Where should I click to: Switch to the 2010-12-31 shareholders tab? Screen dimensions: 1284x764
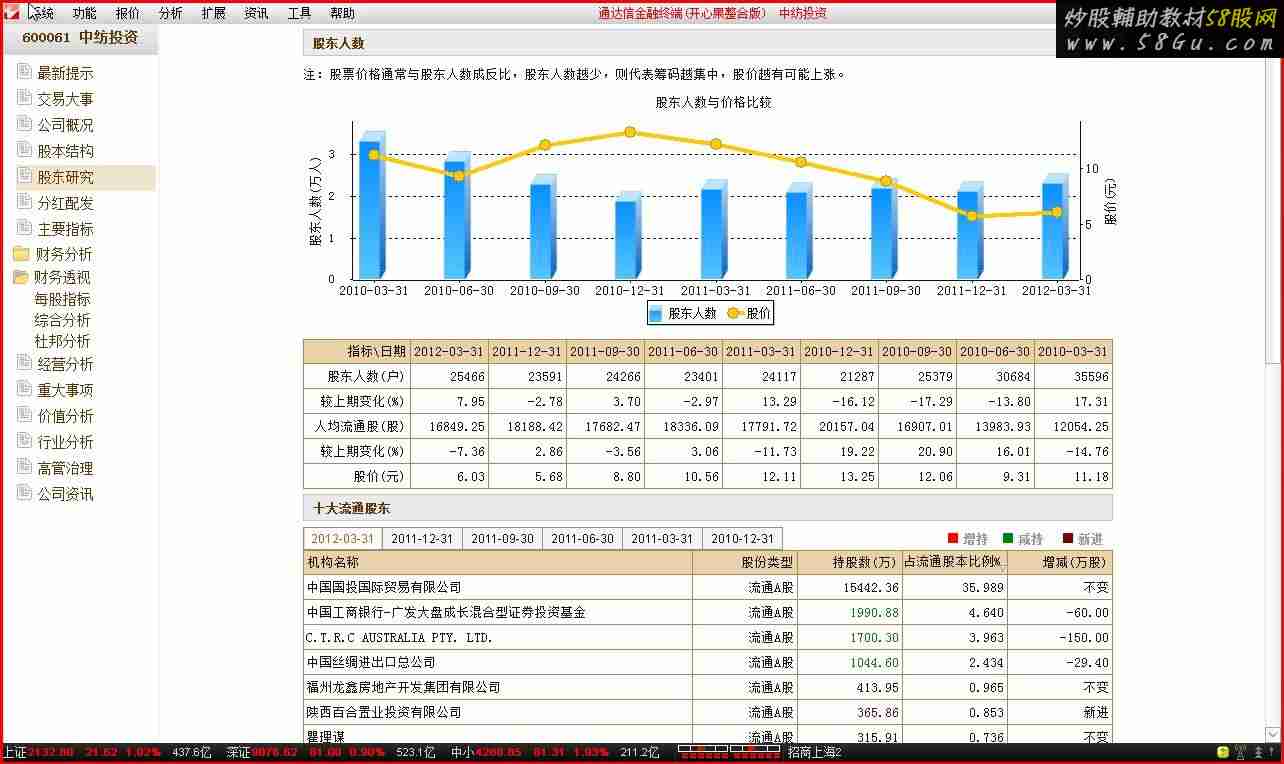(742, 538)
